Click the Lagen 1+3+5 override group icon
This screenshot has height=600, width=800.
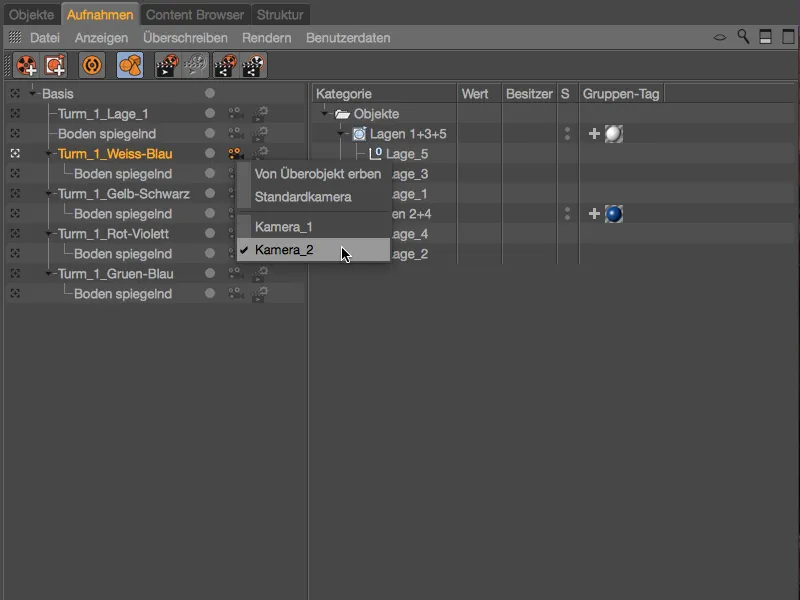359,134
